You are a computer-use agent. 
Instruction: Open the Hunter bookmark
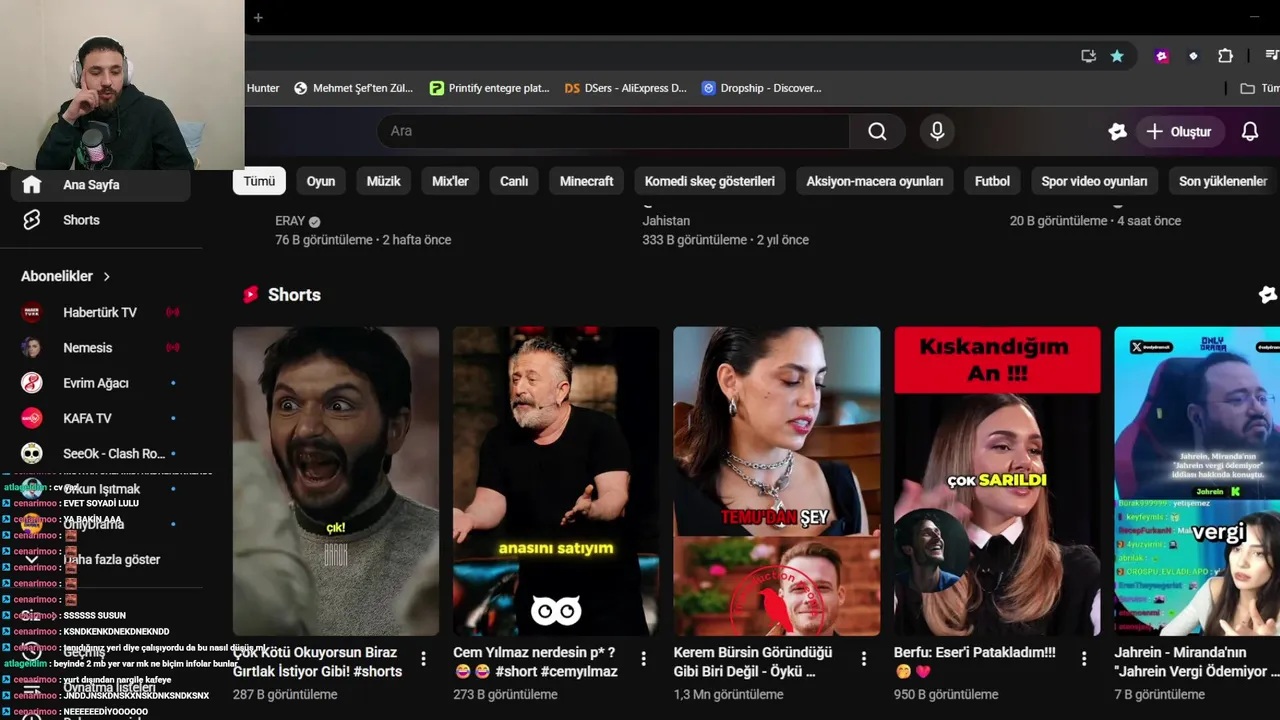[263, 88]
